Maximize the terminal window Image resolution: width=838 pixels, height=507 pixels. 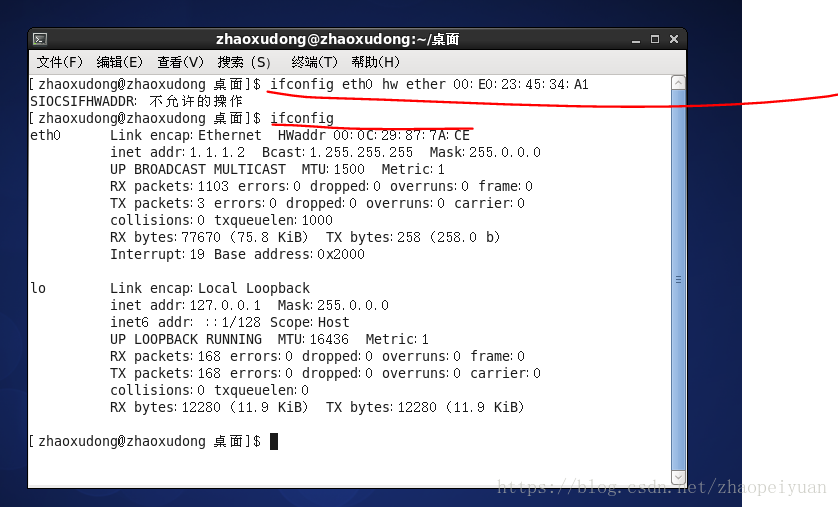655,39
